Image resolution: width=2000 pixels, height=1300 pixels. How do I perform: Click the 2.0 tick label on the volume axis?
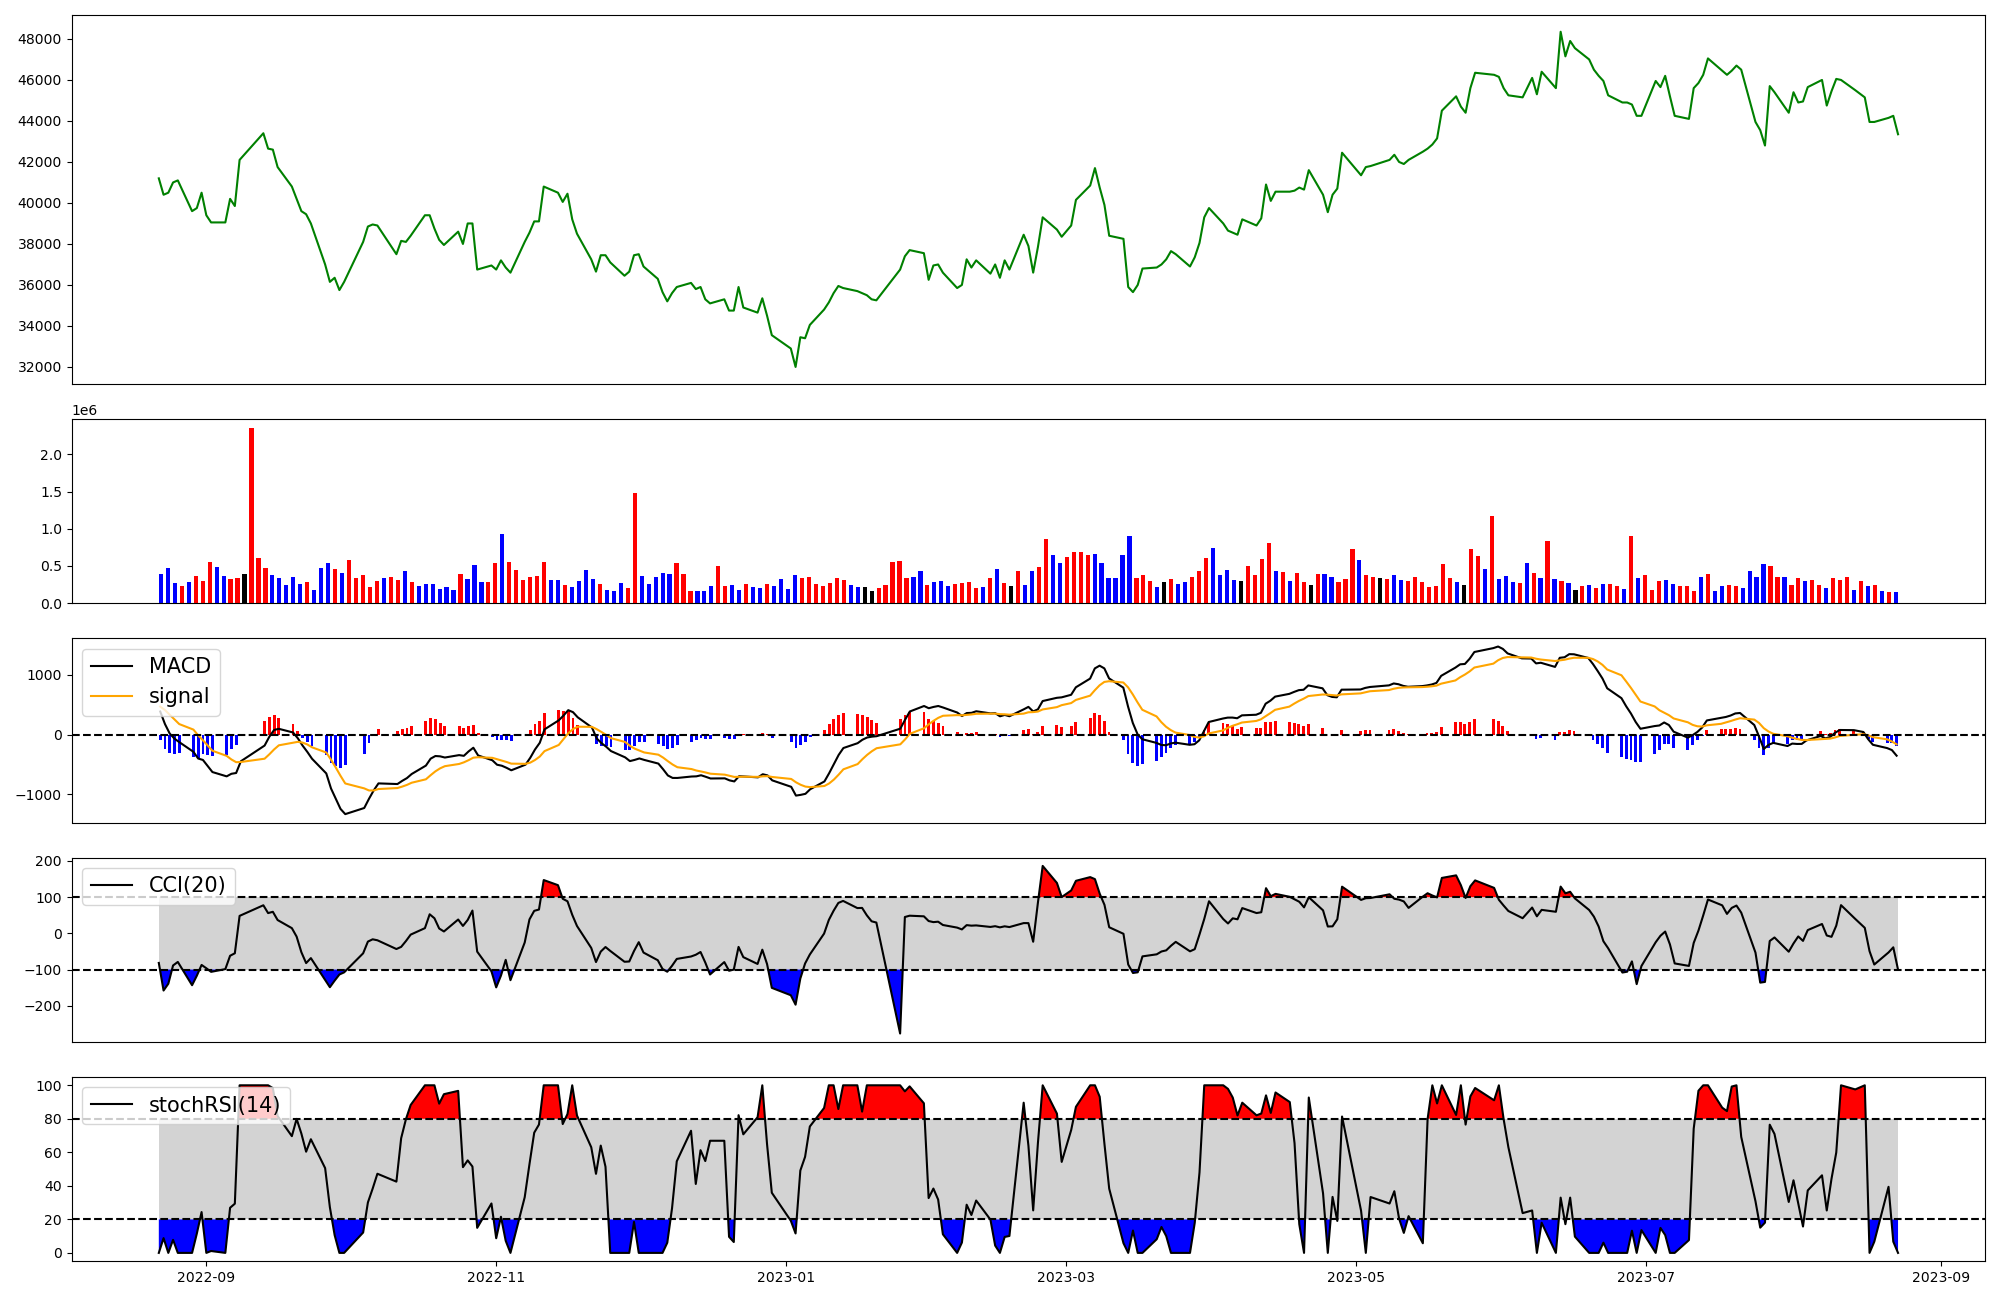(x=51, y=455)
